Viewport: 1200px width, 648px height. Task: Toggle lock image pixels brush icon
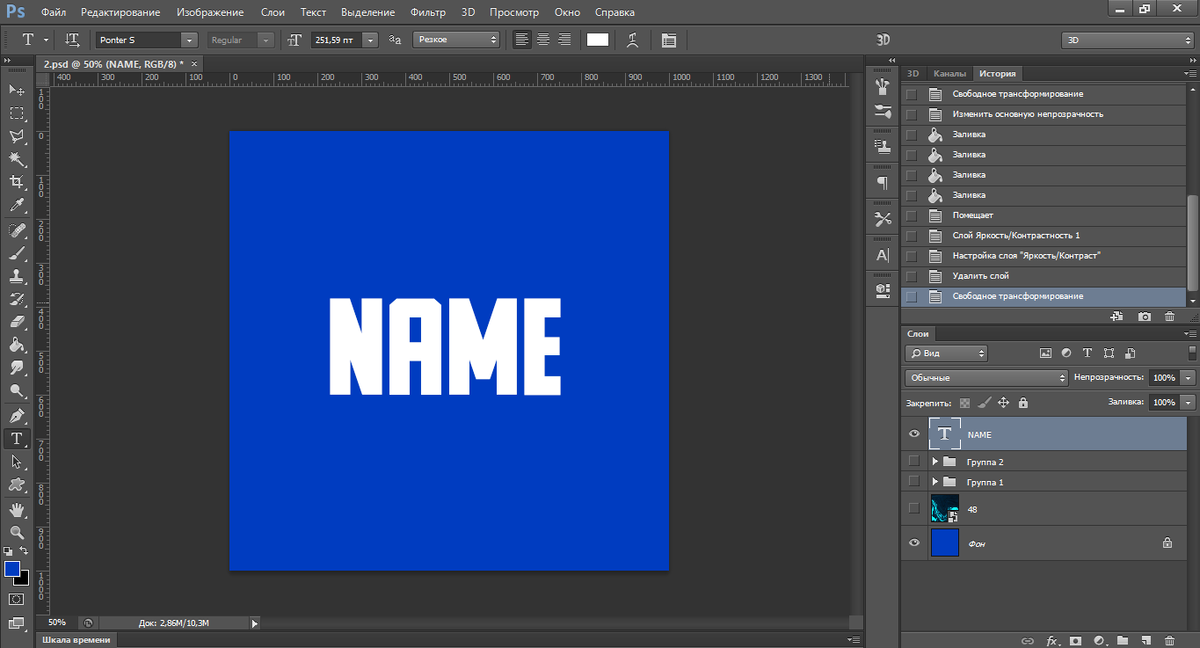[x=984, y=402]
